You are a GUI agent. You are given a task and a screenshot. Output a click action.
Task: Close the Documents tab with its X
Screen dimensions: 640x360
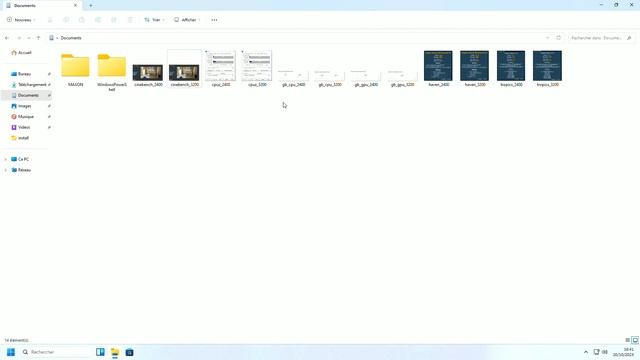tap(76, 6)
